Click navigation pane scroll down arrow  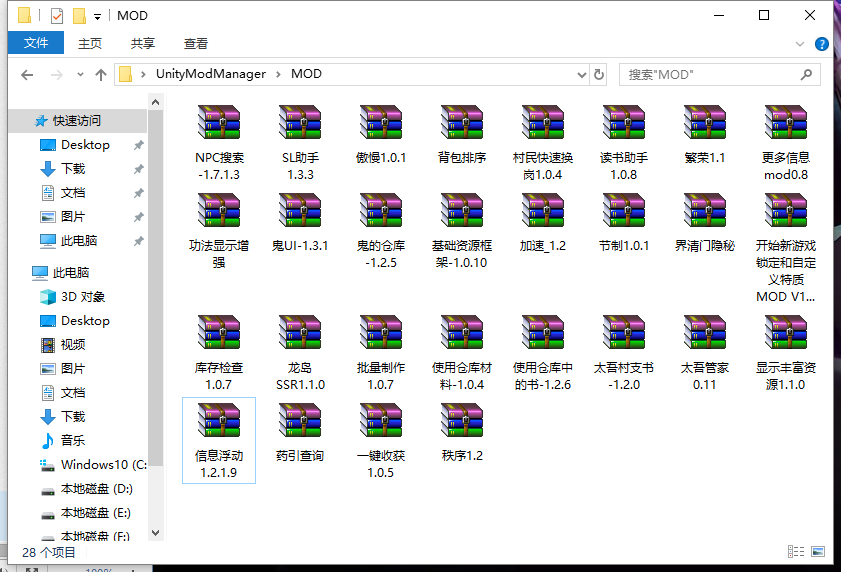pos(156,533)
